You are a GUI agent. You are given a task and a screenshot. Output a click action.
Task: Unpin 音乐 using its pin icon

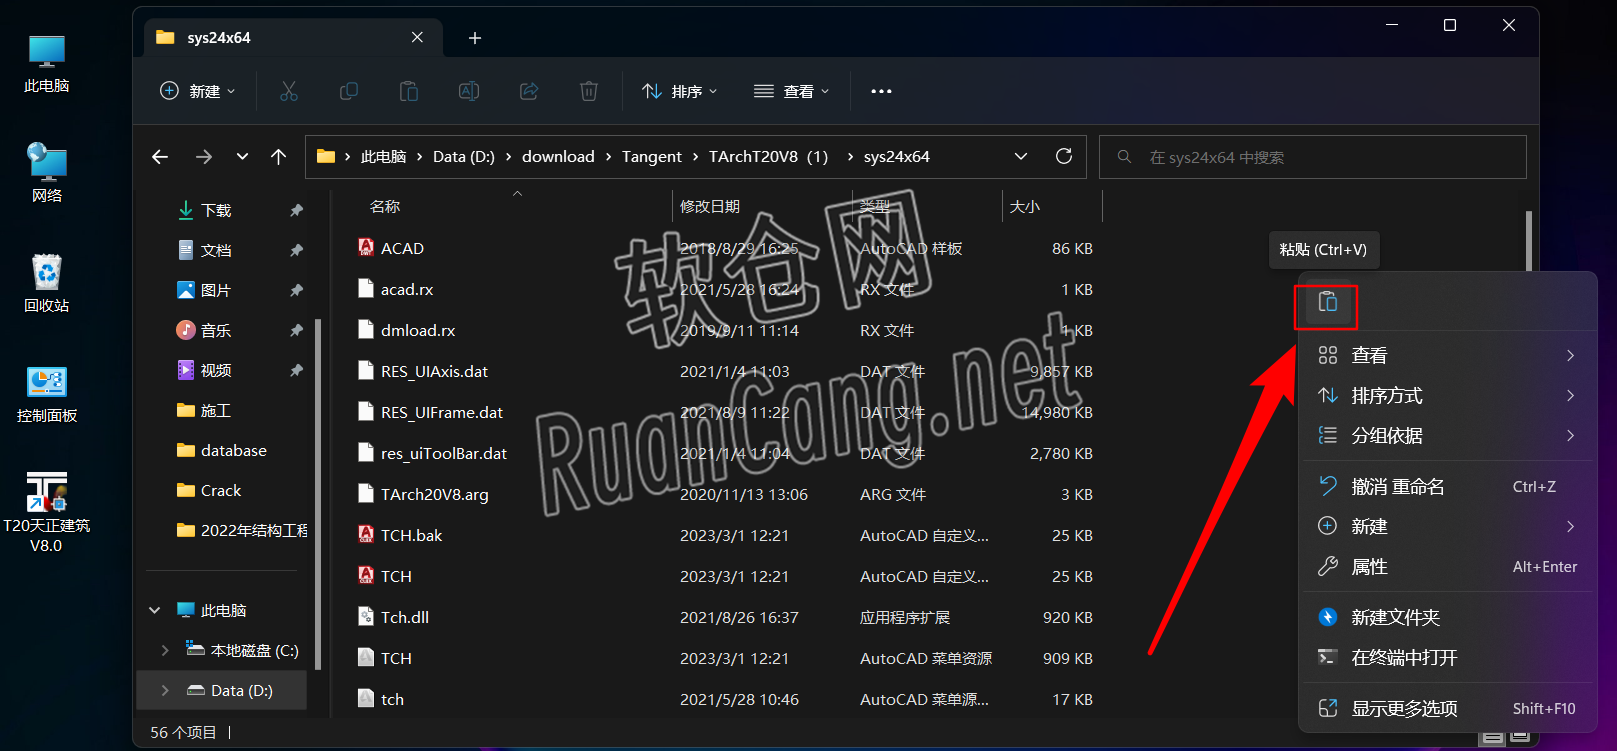296,330
